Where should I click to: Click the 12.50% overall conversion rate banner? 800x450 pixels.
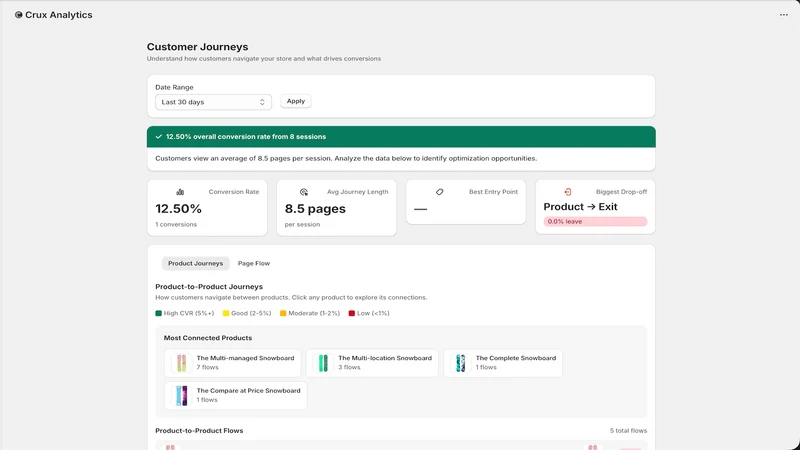click(401, 137)
